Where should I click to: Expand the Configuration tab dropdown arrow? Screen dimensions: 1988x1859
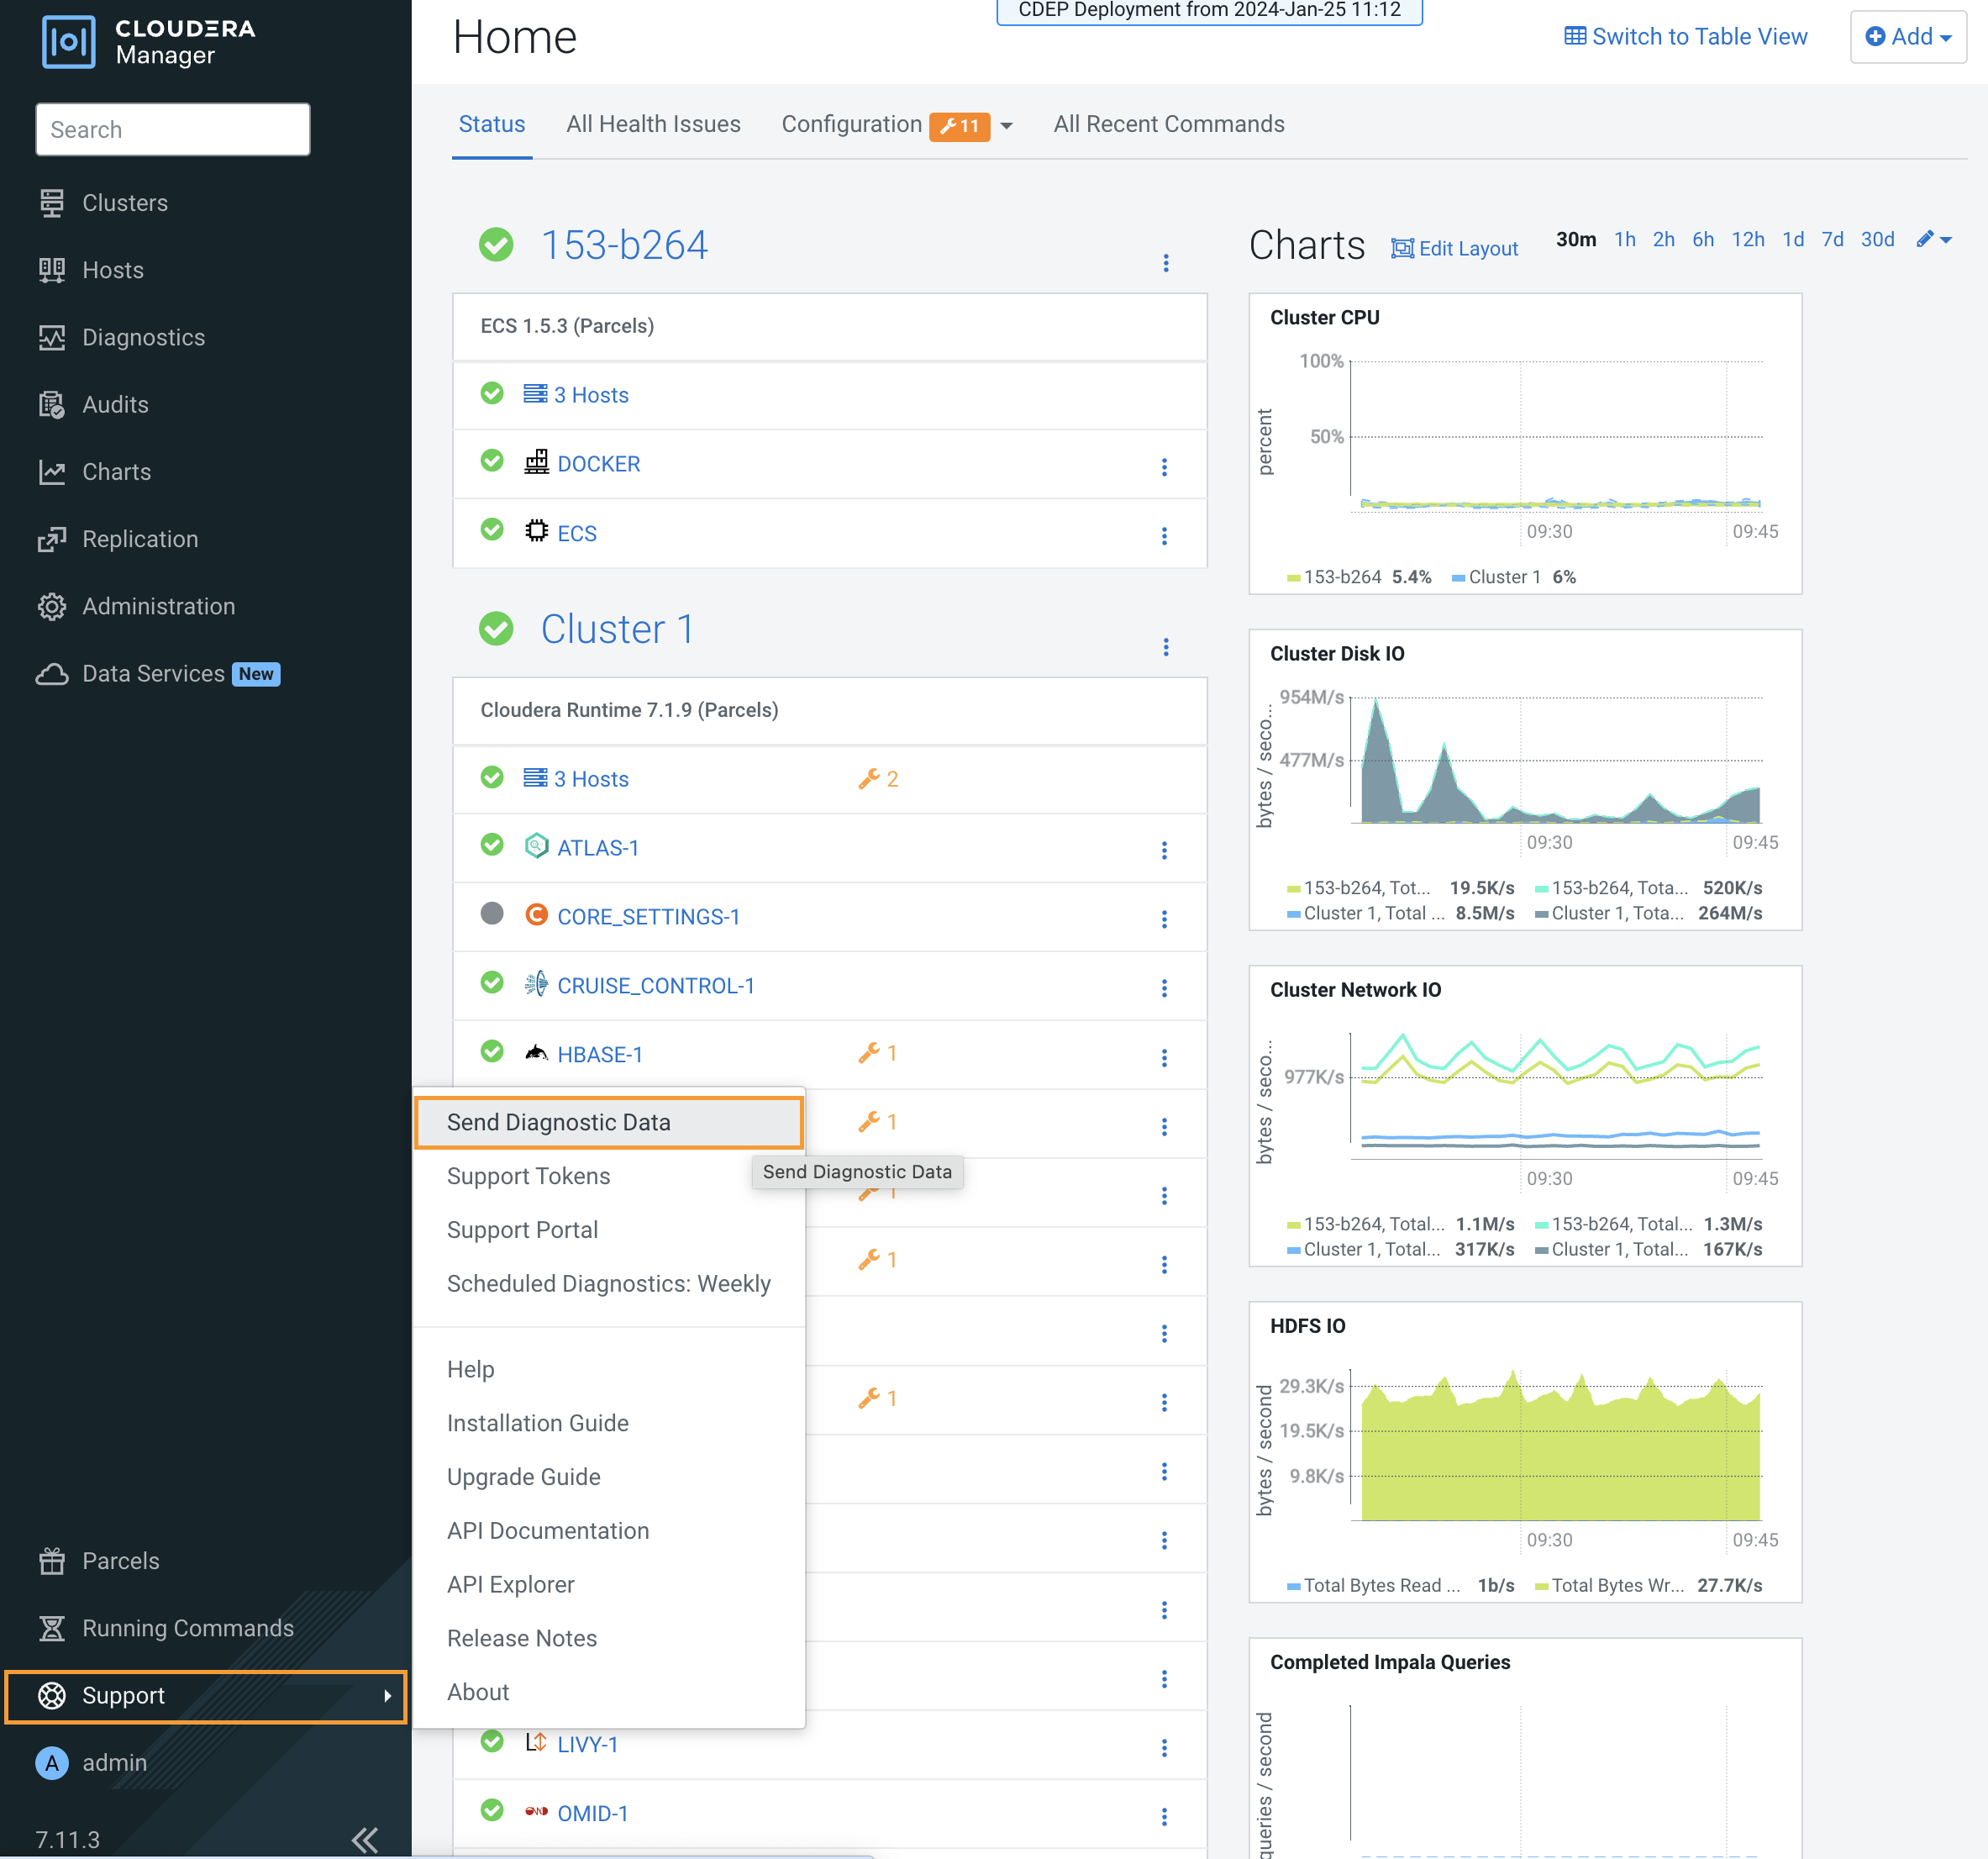pos(1006,126)
